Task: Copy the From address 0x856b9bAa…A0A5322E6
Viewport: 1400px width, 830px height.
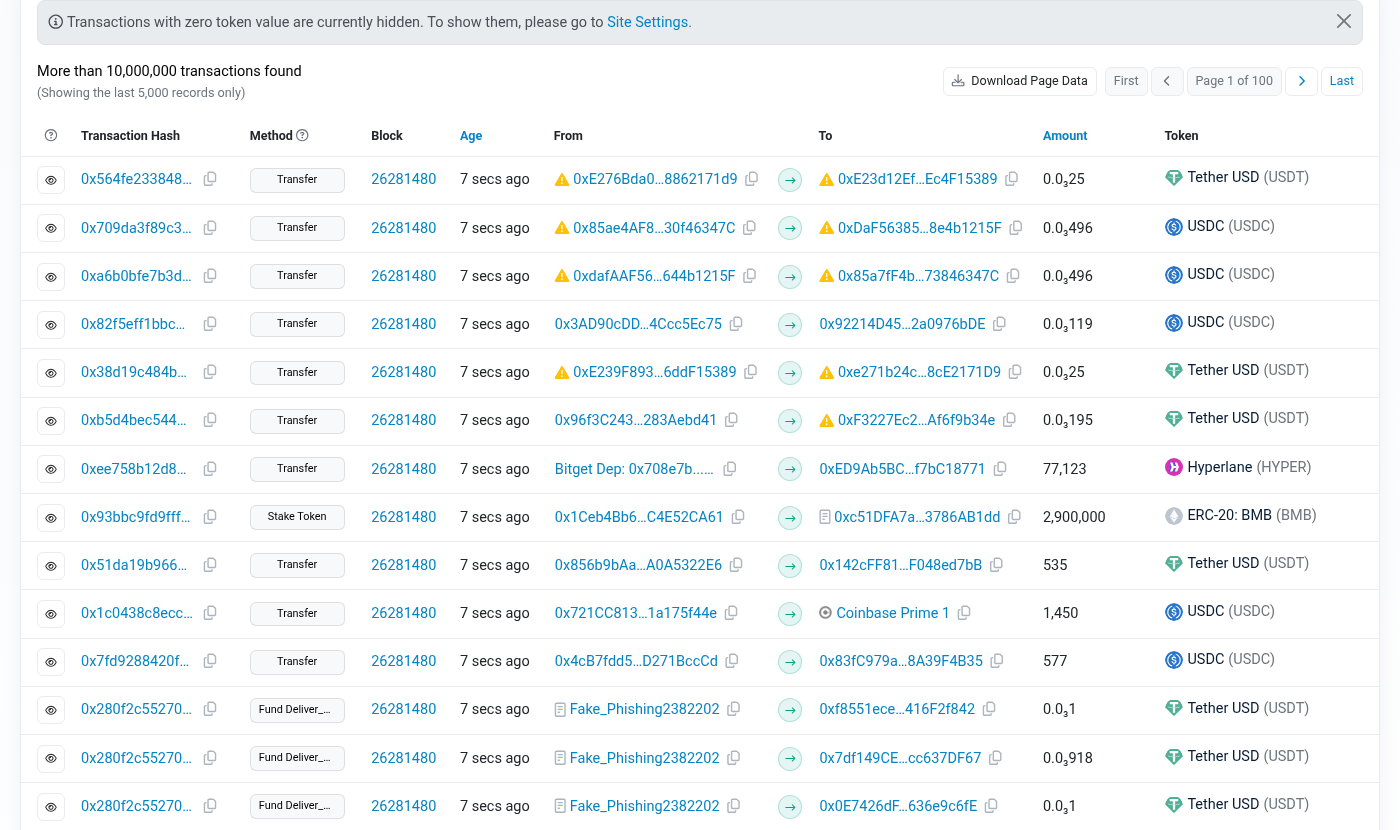Action: point(736,565)
